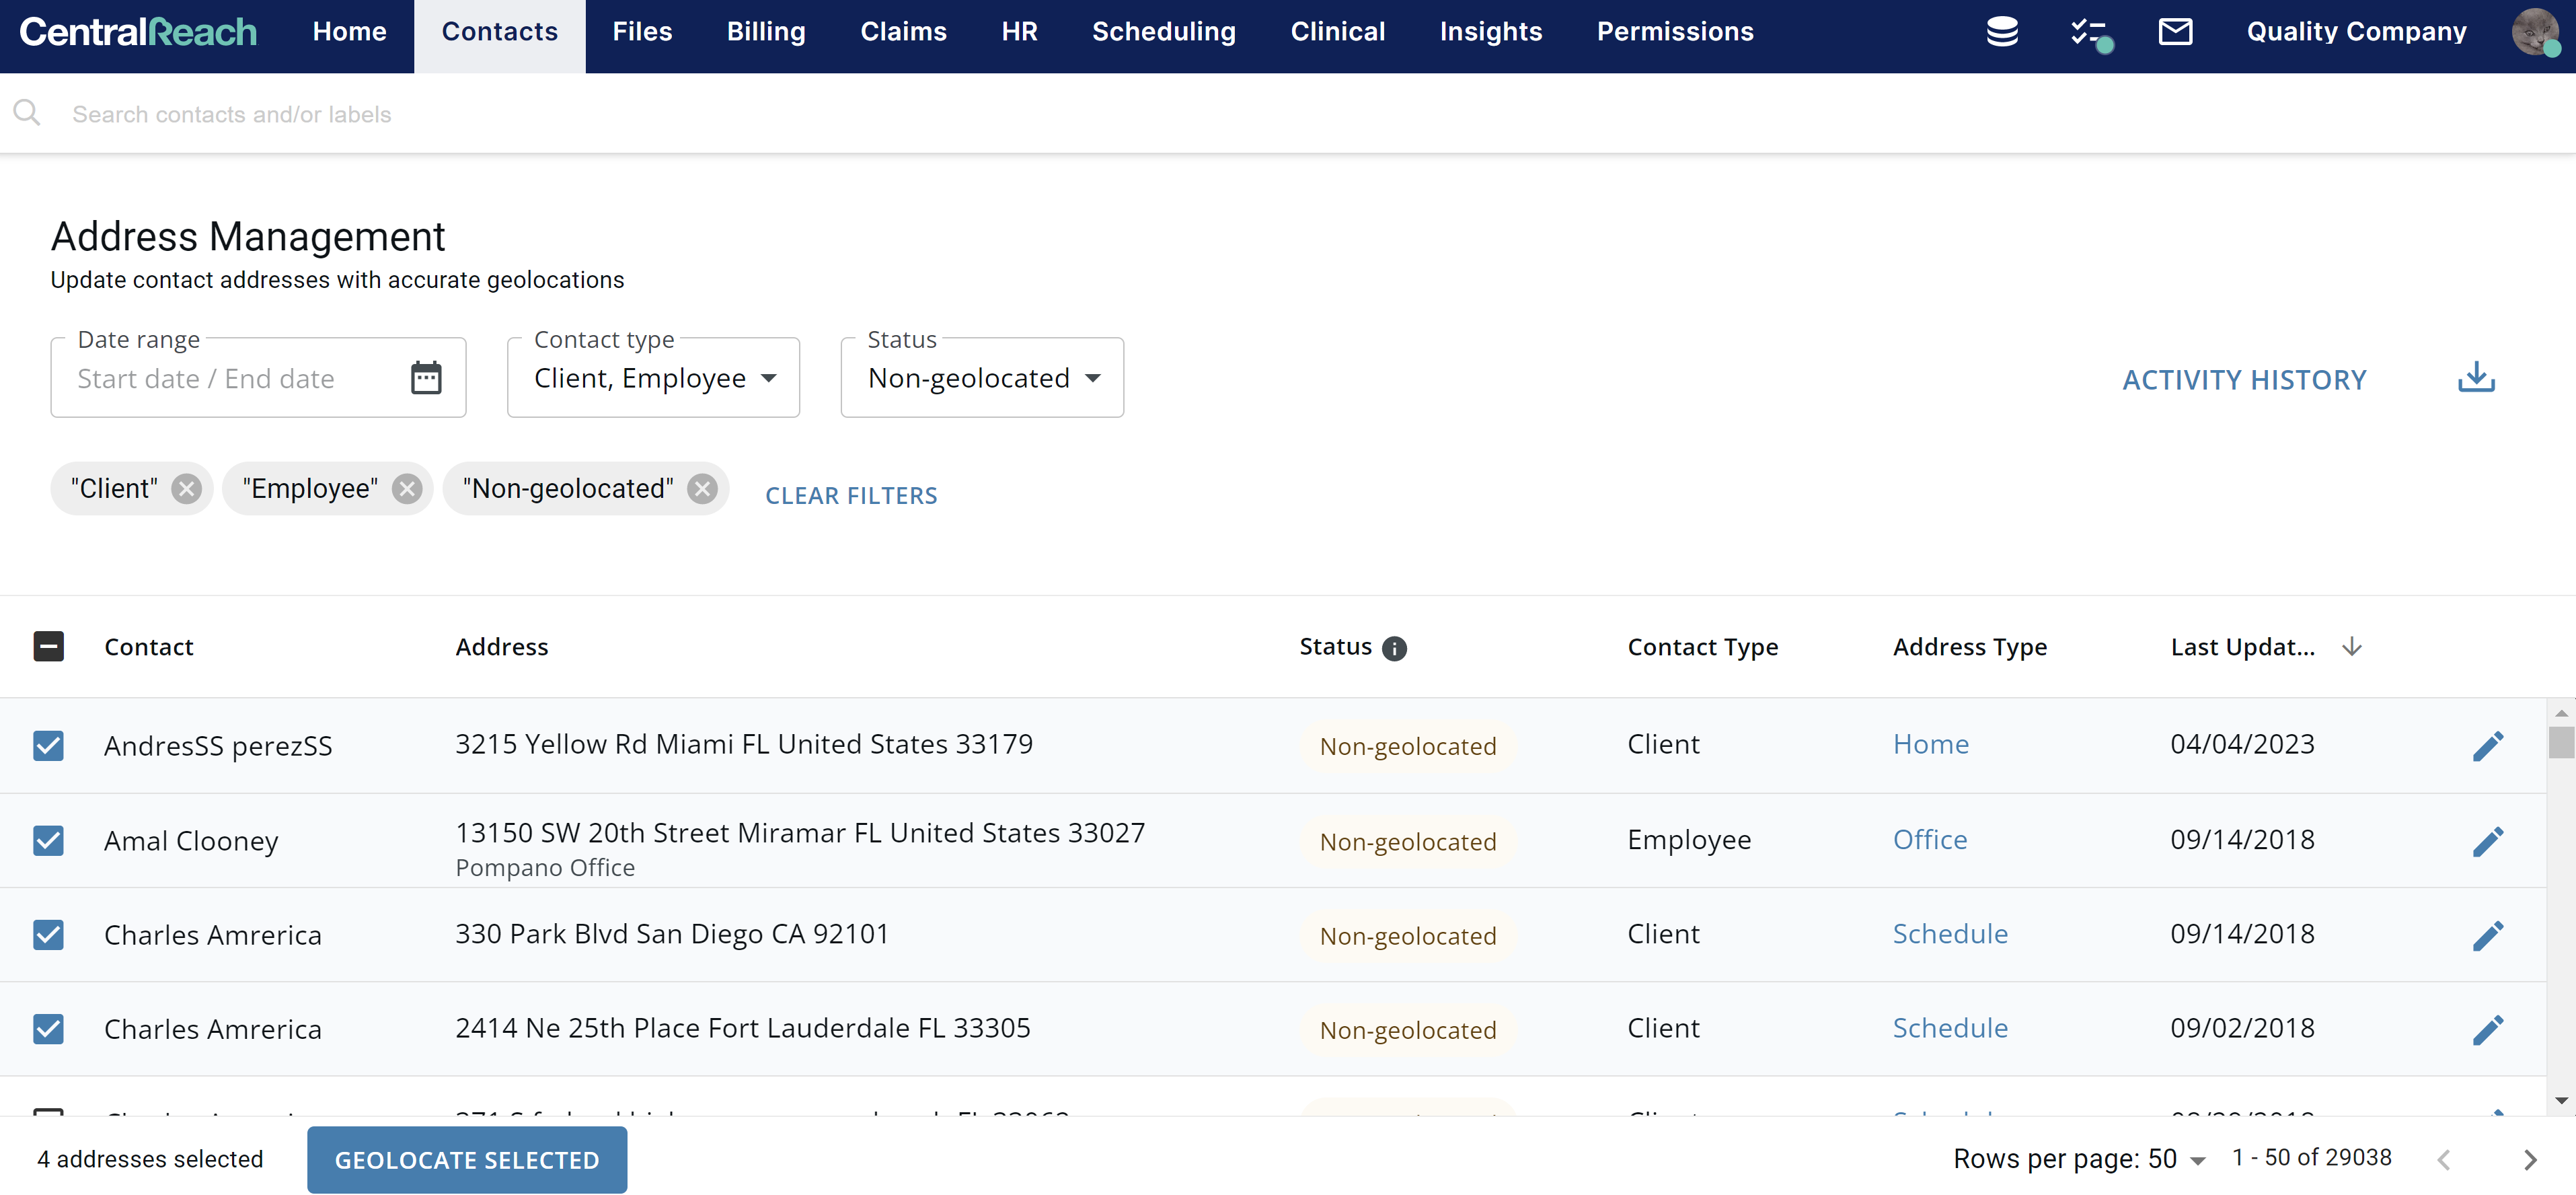Open the Status filter dropdown

coord(982,378)
